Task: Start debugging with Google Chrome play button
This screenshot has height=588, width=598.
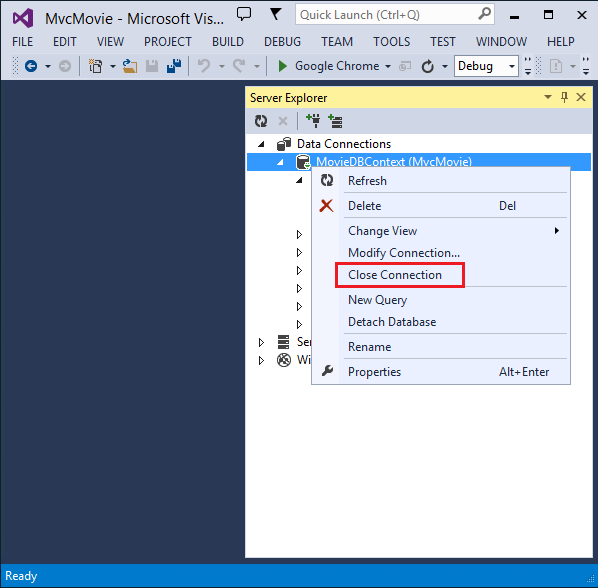Action: 283,66
